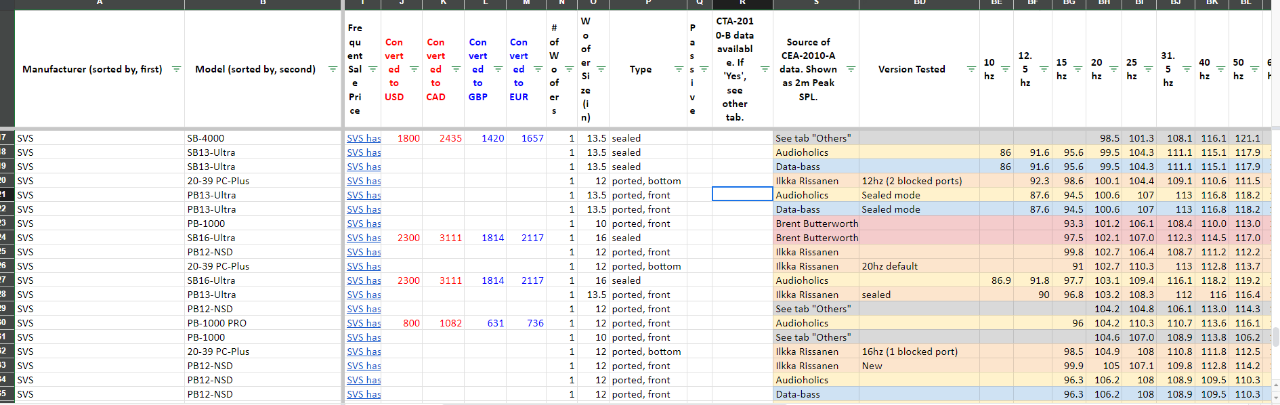Click the Converted to GBP filter icon
The image size is (1280, 405).
[x=497, y=69]
